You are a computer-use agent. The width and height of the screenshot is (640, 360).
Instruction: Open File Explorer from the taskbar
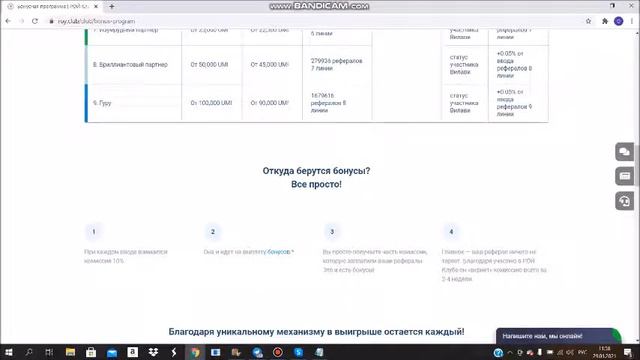tap(70, 352)
